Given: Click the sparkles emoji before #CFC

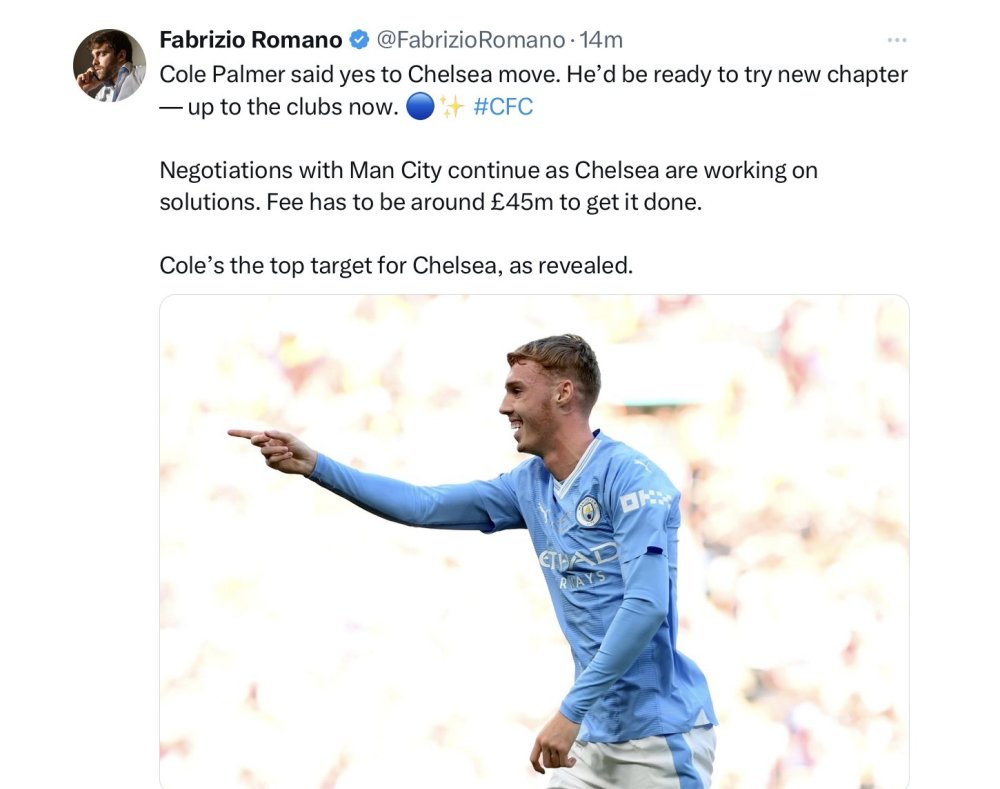Looking at the screenshot, I should (x=452, y=107).
